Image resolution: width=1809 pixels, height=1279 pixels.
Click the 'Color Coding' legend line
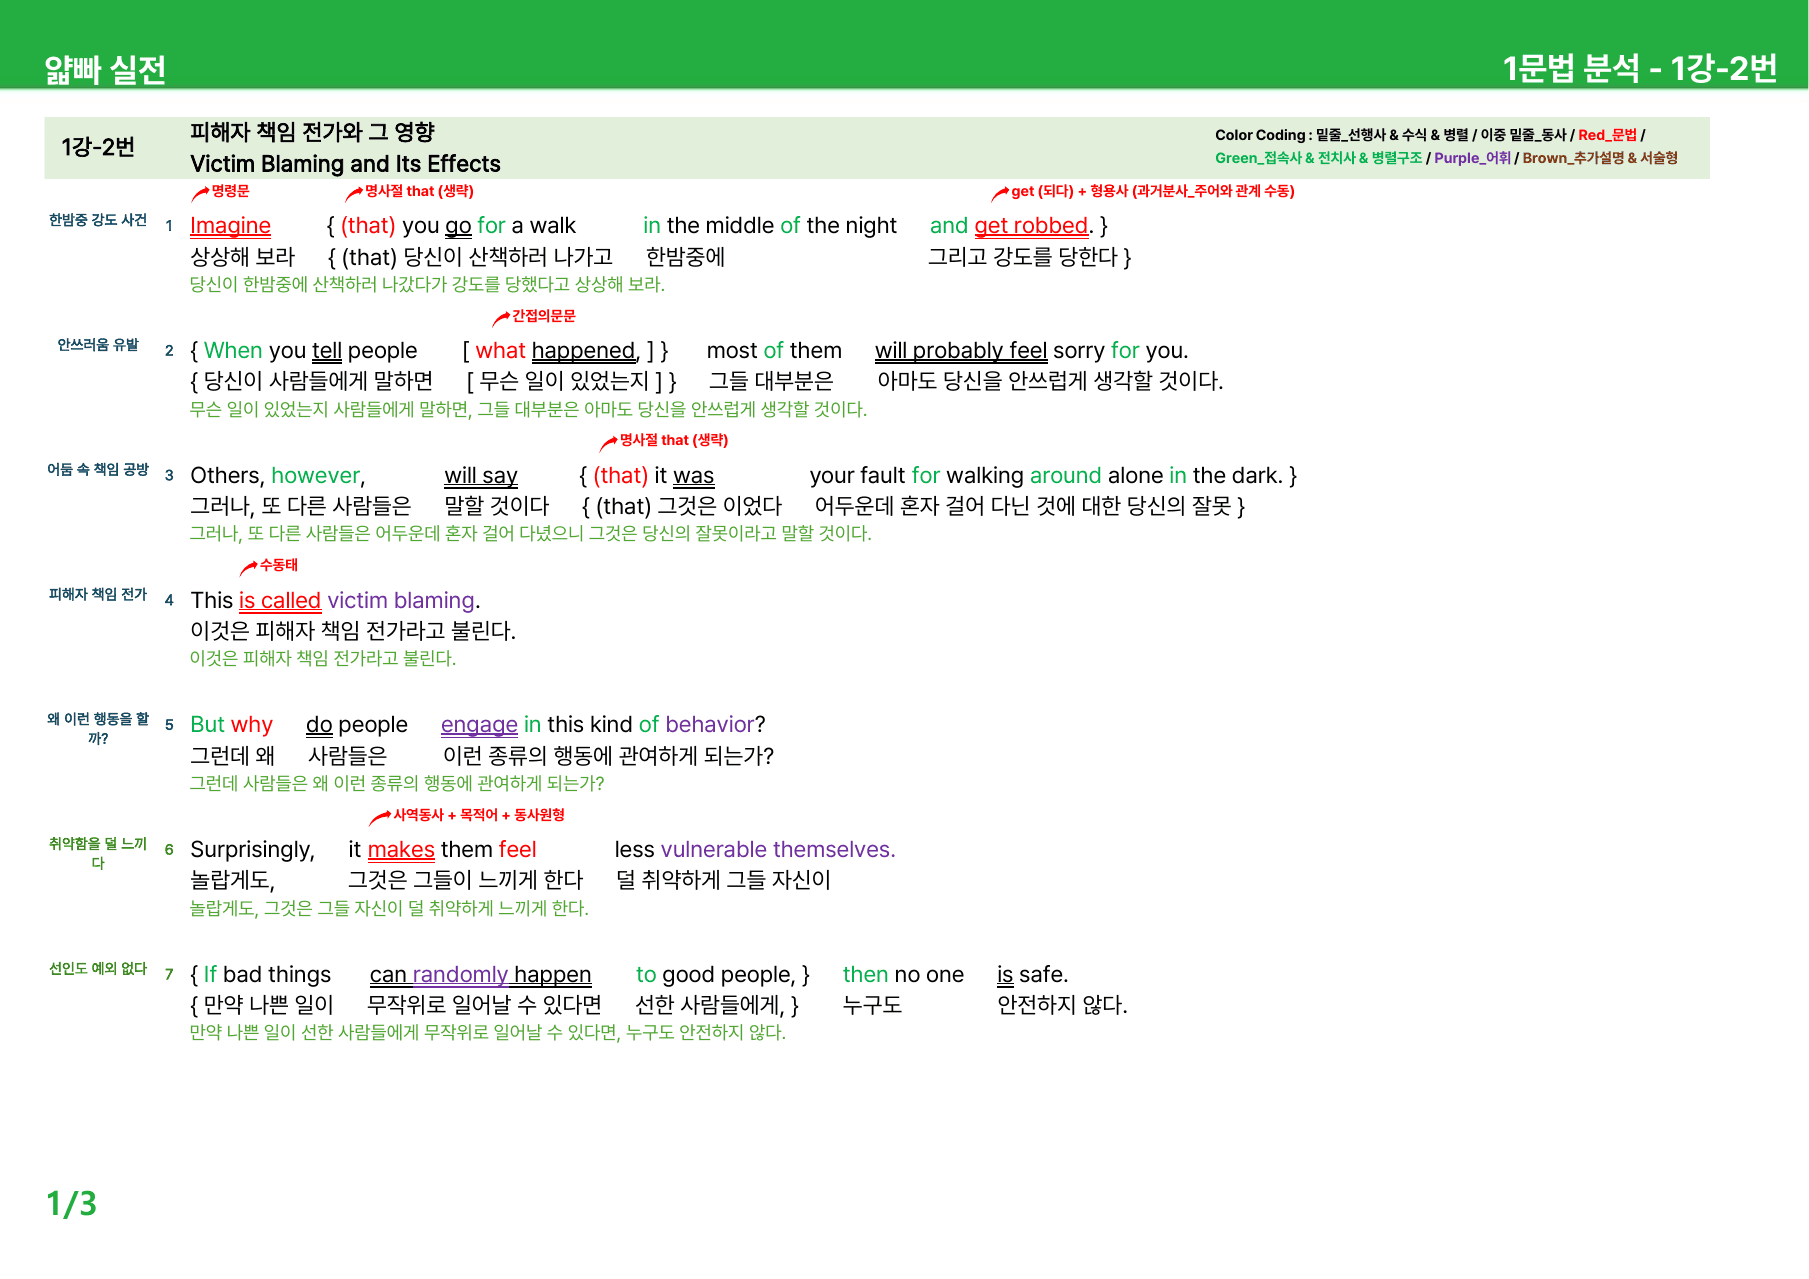coord(1430,135)
